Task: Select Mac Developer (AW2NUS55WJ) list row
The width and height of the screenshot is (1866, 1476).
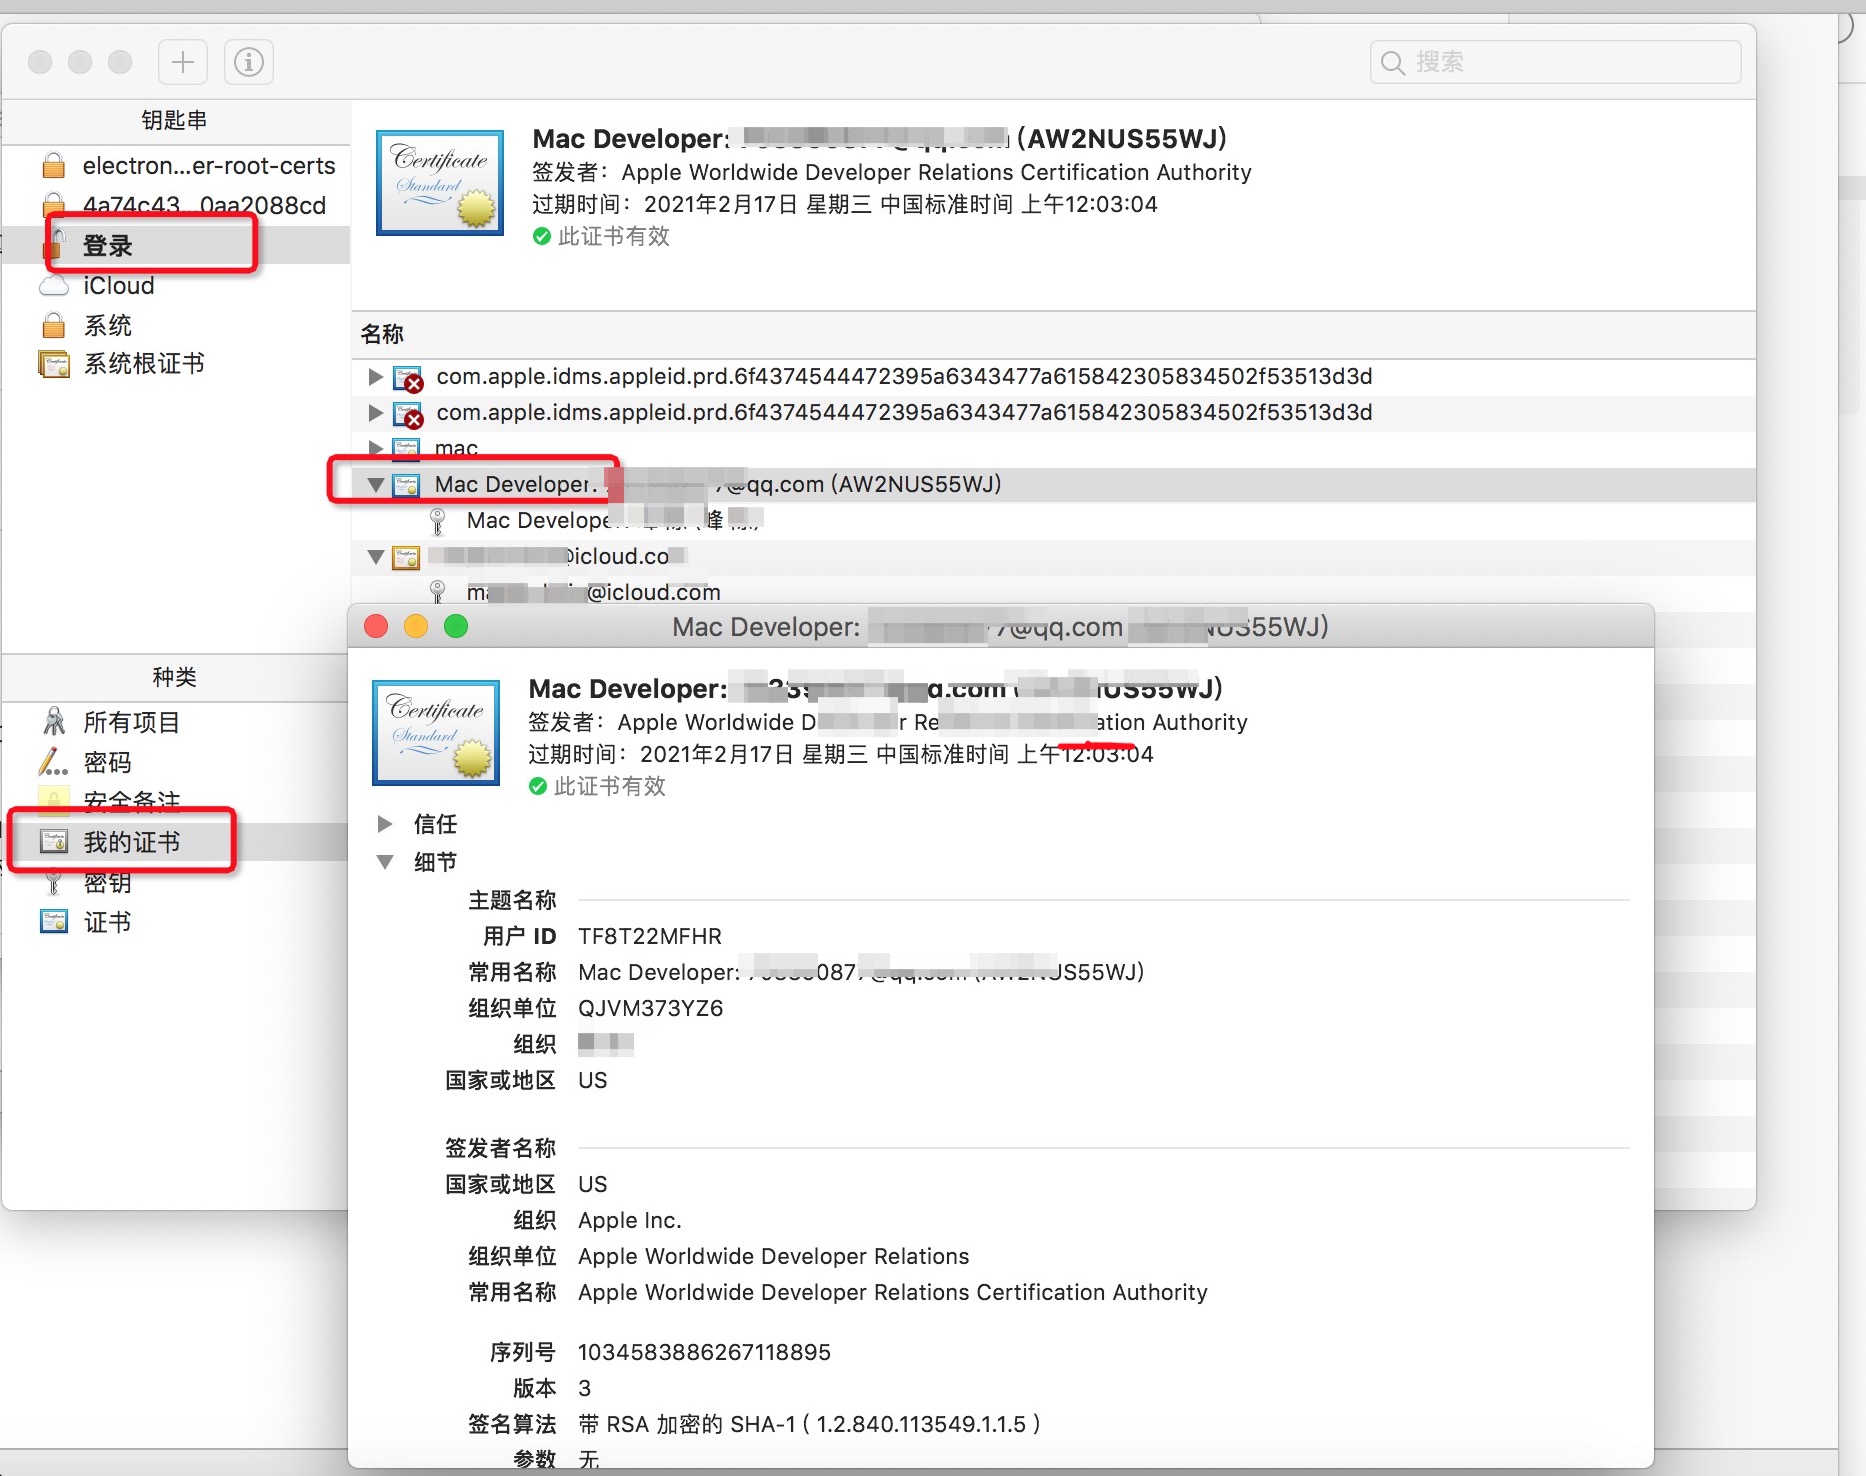Action: [x=1054, y=485]
